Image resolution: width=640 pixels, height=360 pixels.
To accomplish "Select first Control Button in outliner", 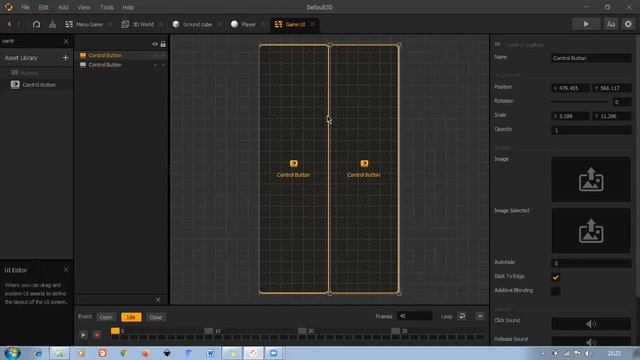I will tap(105, 55).
